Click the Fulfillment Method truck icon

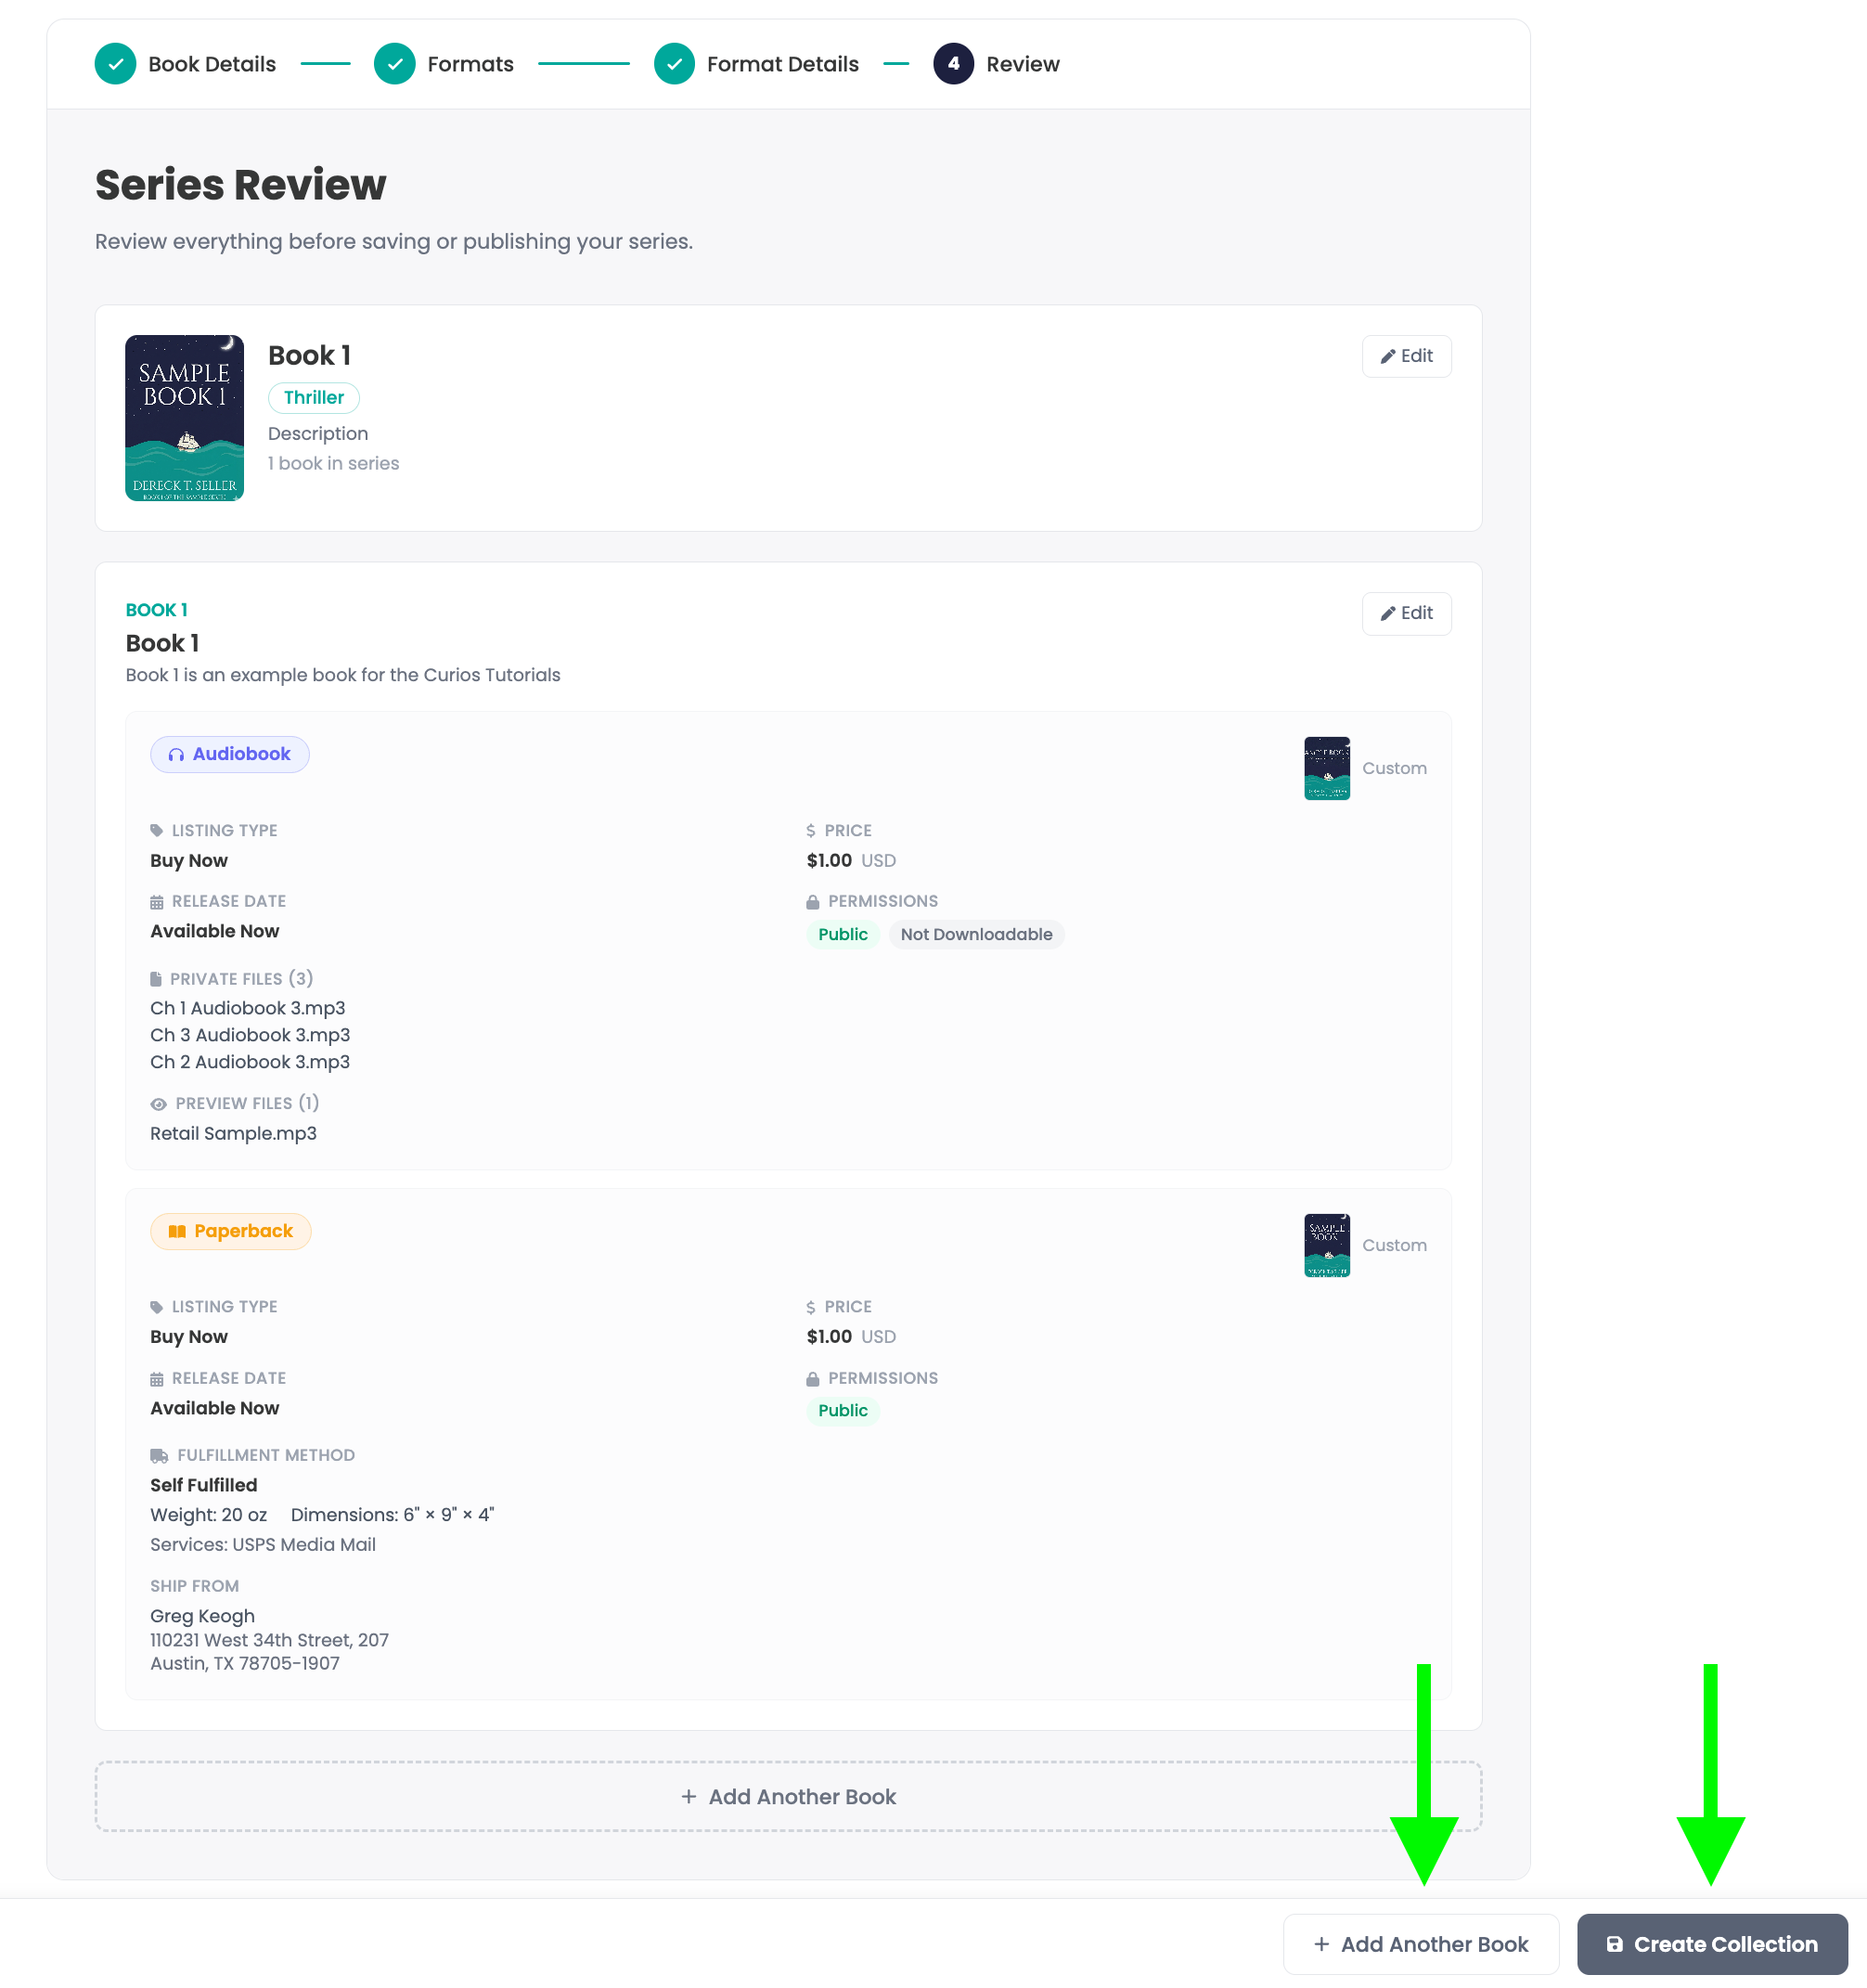click(x=159, y=1456)
